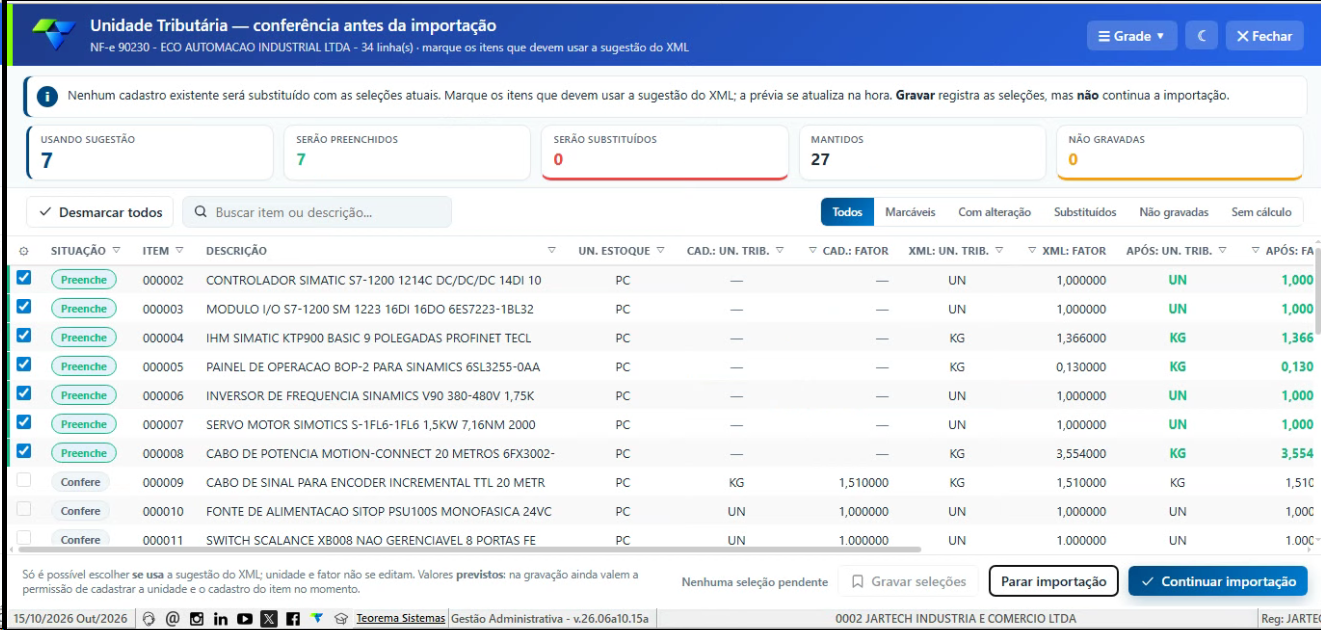Screen dimensions: 1321x630
Task: Click XML factor value 3,554000
Action: click(1081, 454)
